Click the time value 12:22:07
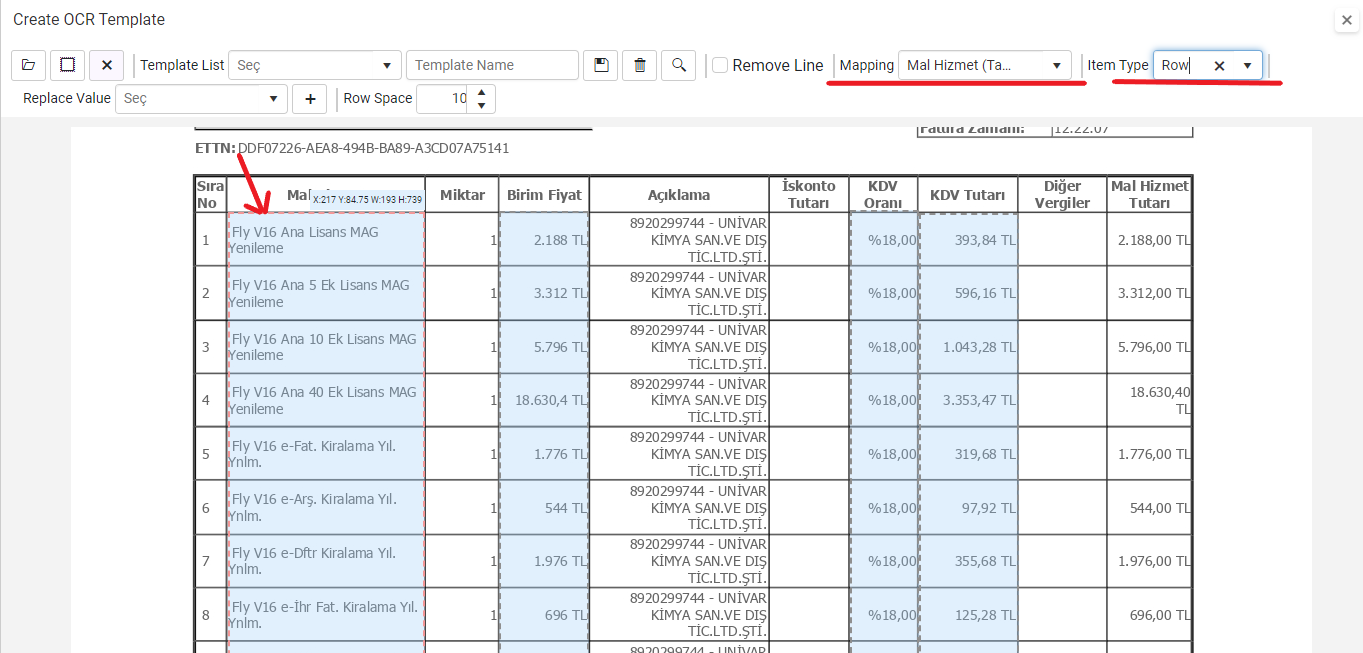This screenshot has width=1363, height=653. click(1081, 128)
